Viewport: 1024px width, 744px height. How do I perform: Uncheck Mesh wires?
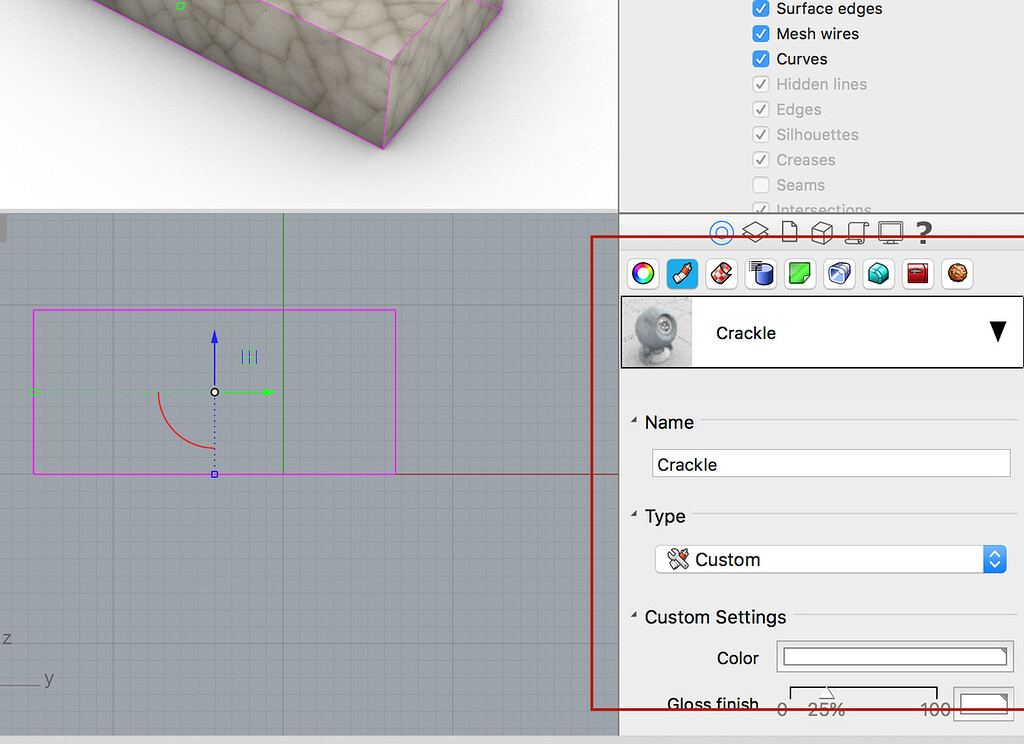[x=761, y=33]
